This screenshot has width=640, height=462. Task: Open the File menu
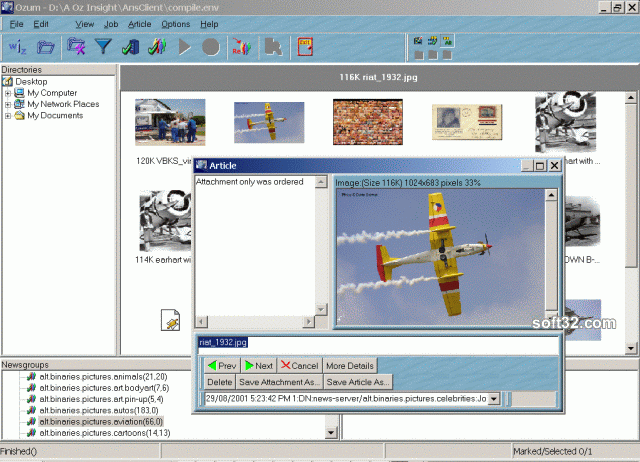pyautogui.click(x=16, y=24)
